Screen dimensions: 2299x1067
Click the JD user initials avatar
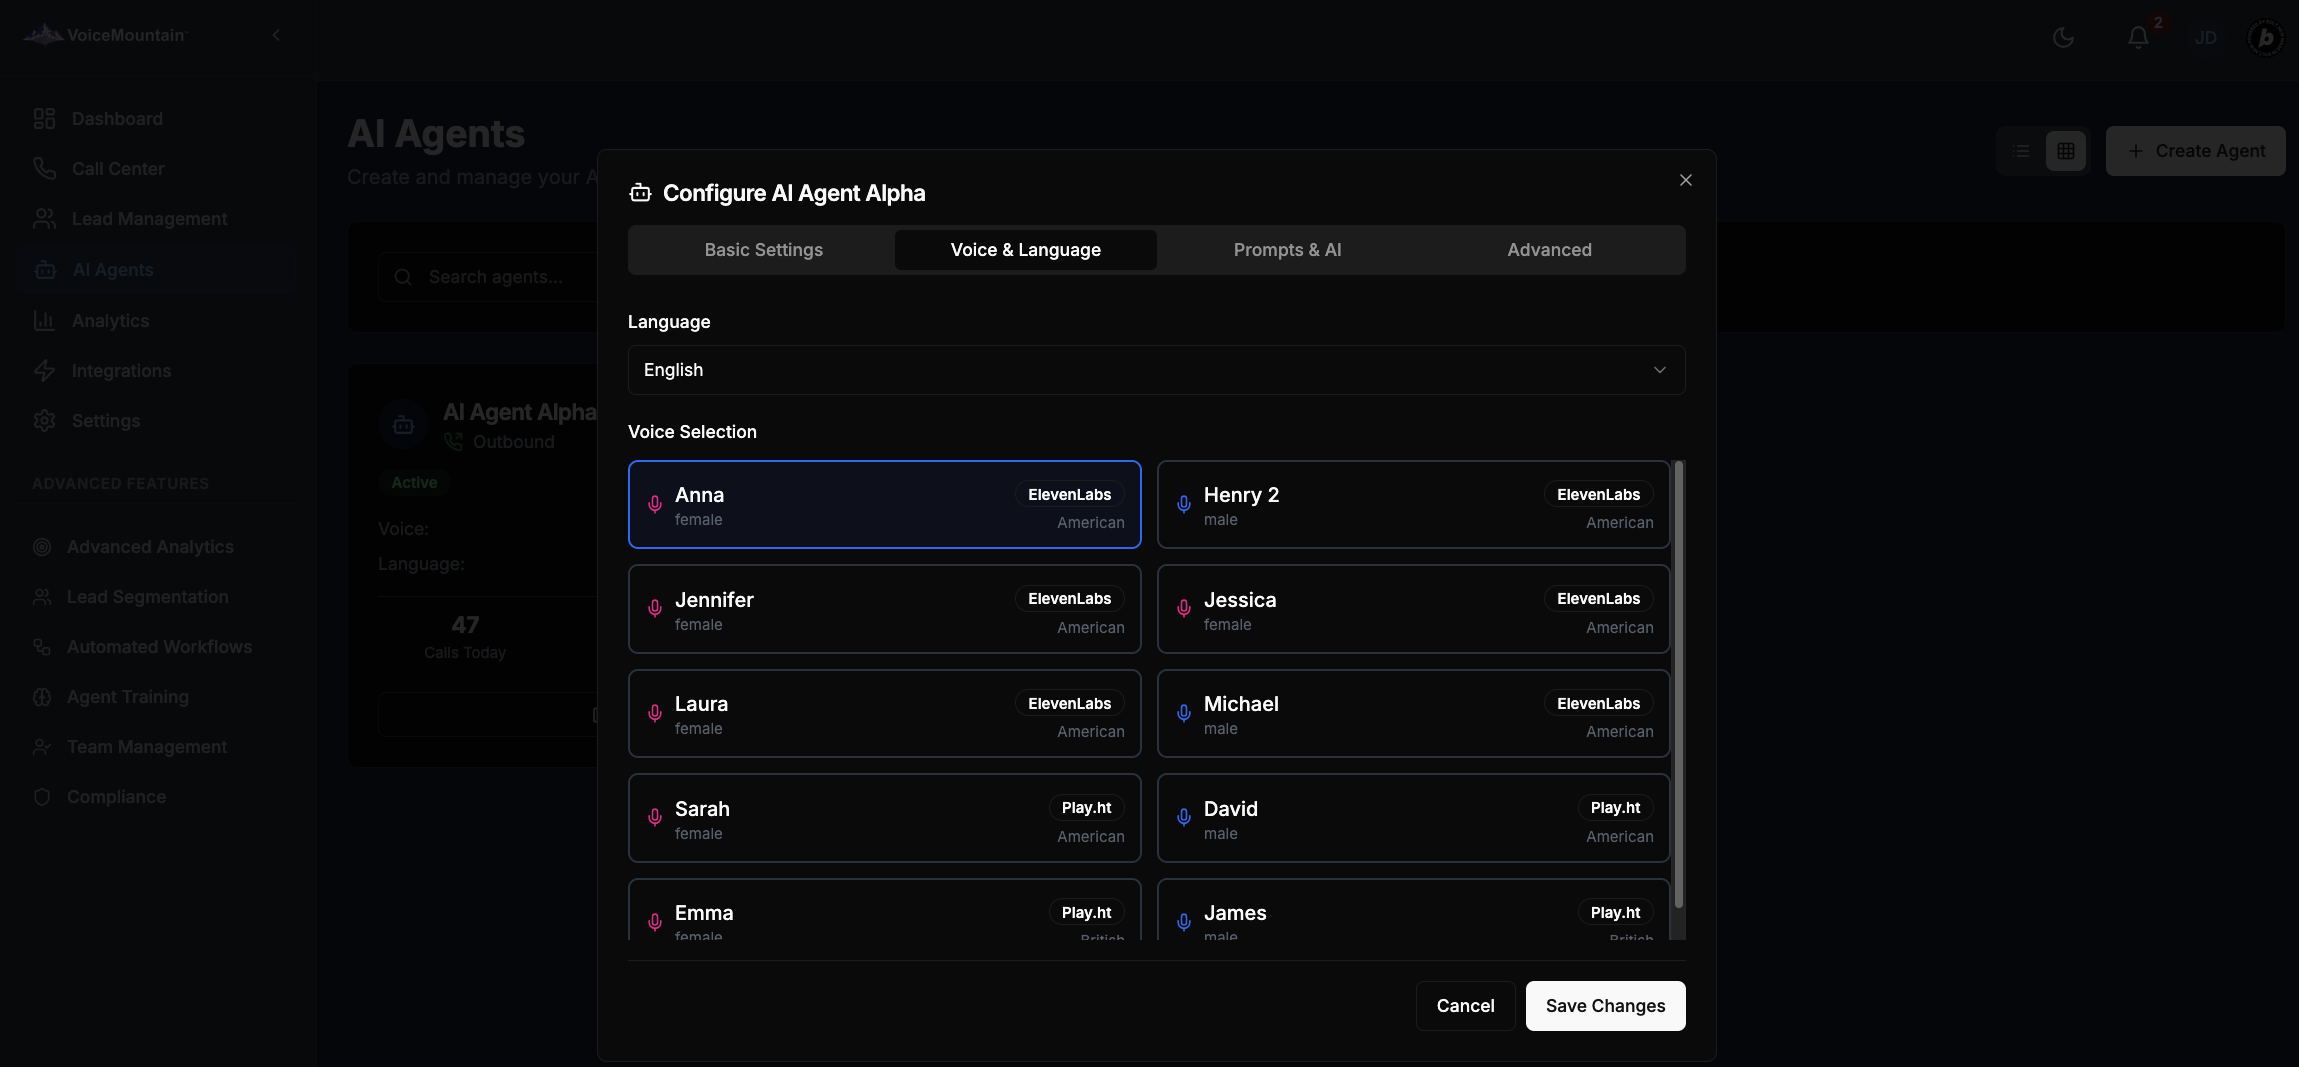pyautogui.click(x=2206, y=38)
